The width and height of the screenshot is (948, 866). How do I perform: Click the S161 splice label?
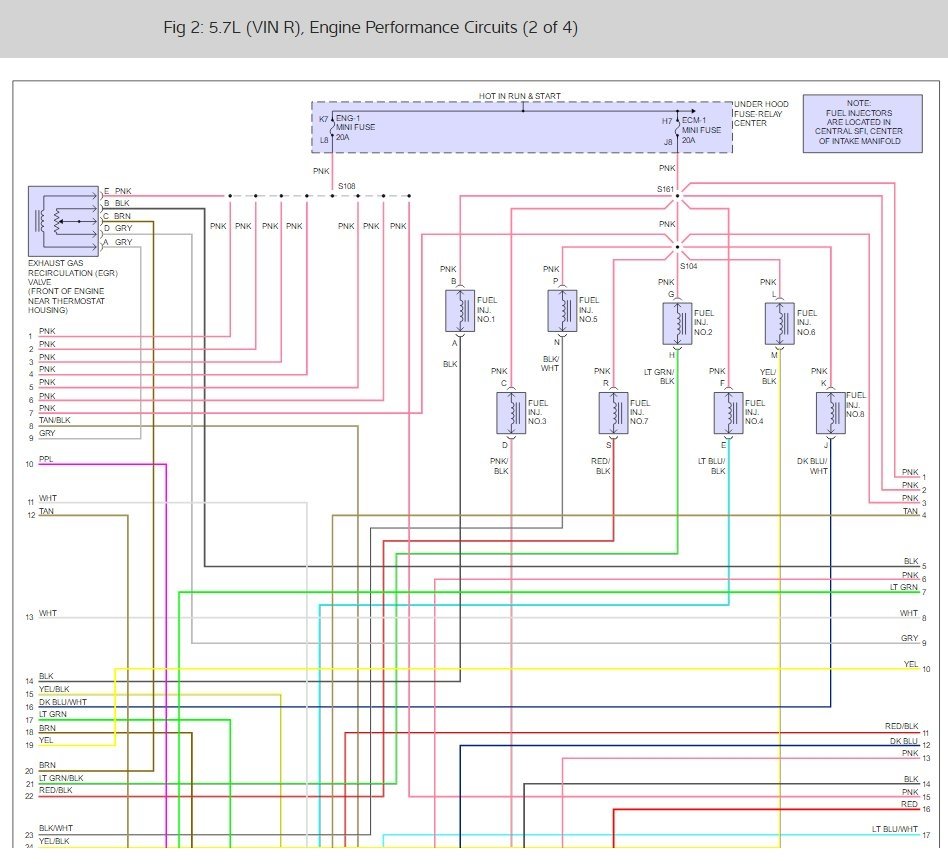click(665, 189)
